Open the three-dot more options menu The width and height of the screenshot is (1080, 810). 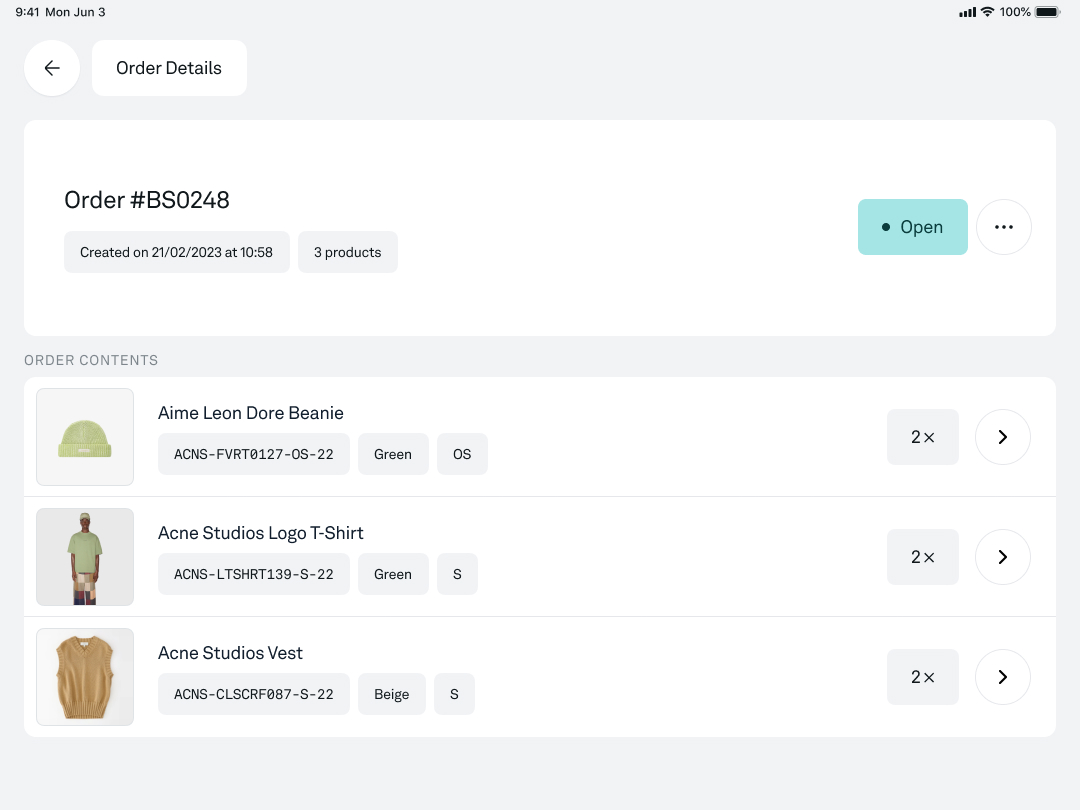click(1004, 227)
